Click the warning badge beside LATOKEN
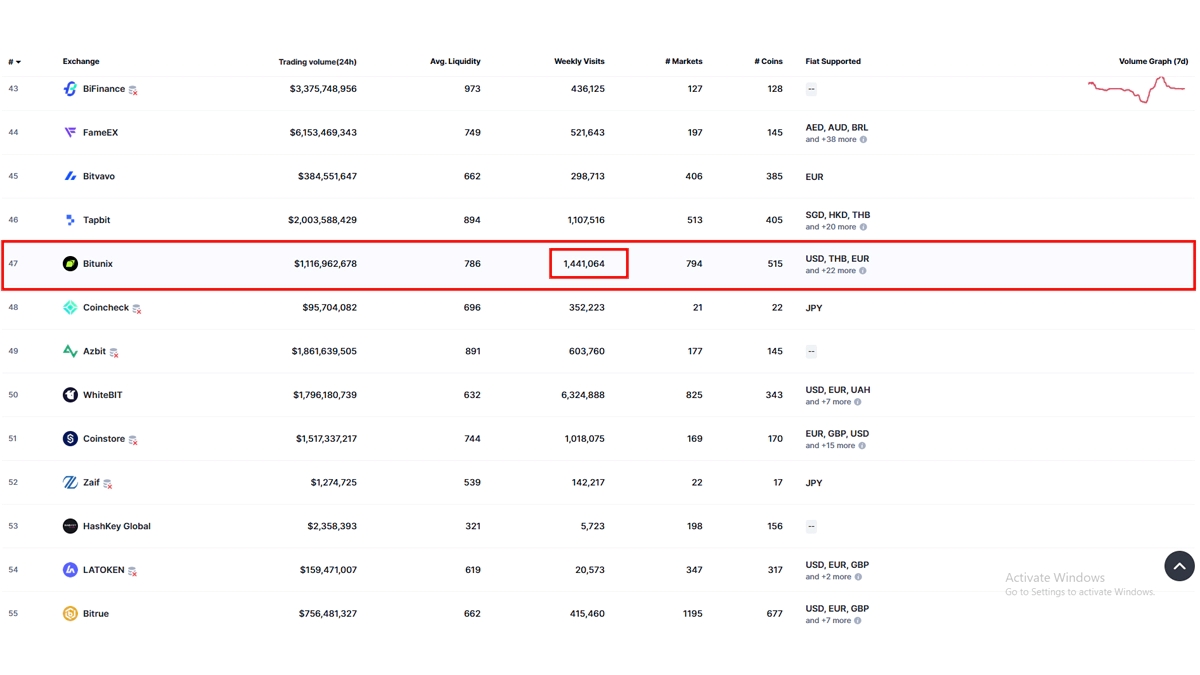 tap(133, 571)
